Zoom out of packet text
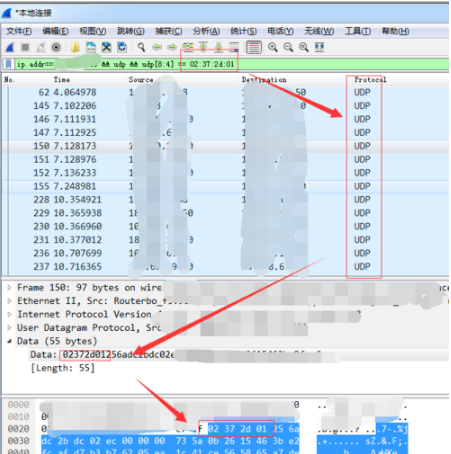The image size is (451, 454). click(x=288, y=47)
